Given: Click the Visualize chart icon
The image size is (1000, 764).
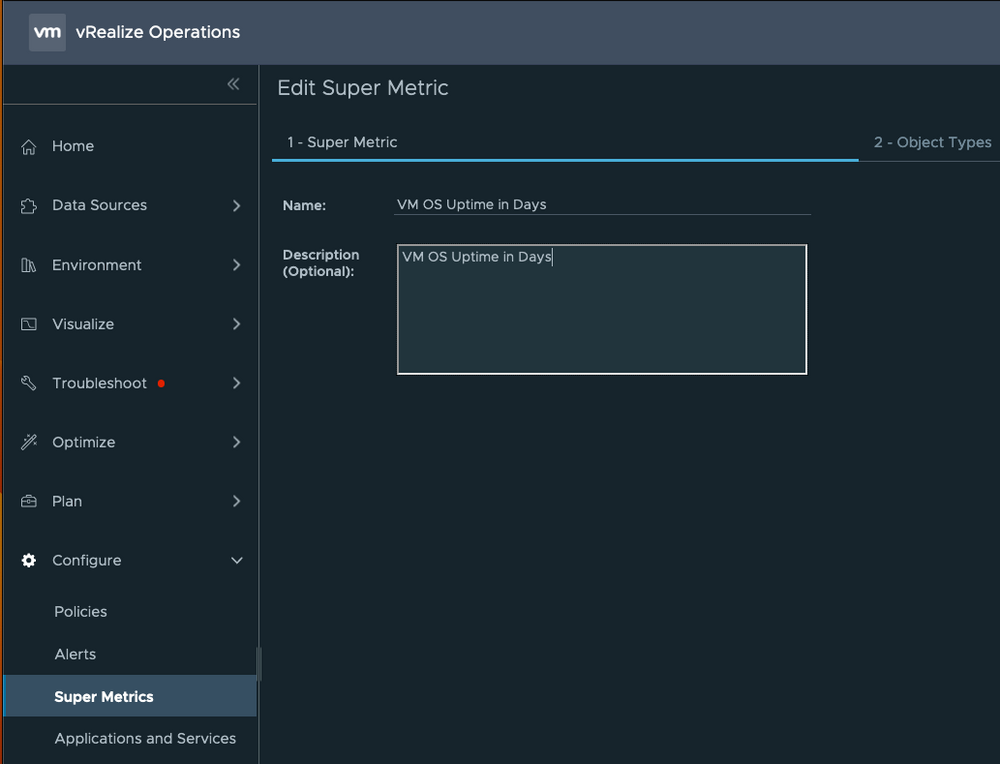Looking at the screenshot, I should click(29, 324).
